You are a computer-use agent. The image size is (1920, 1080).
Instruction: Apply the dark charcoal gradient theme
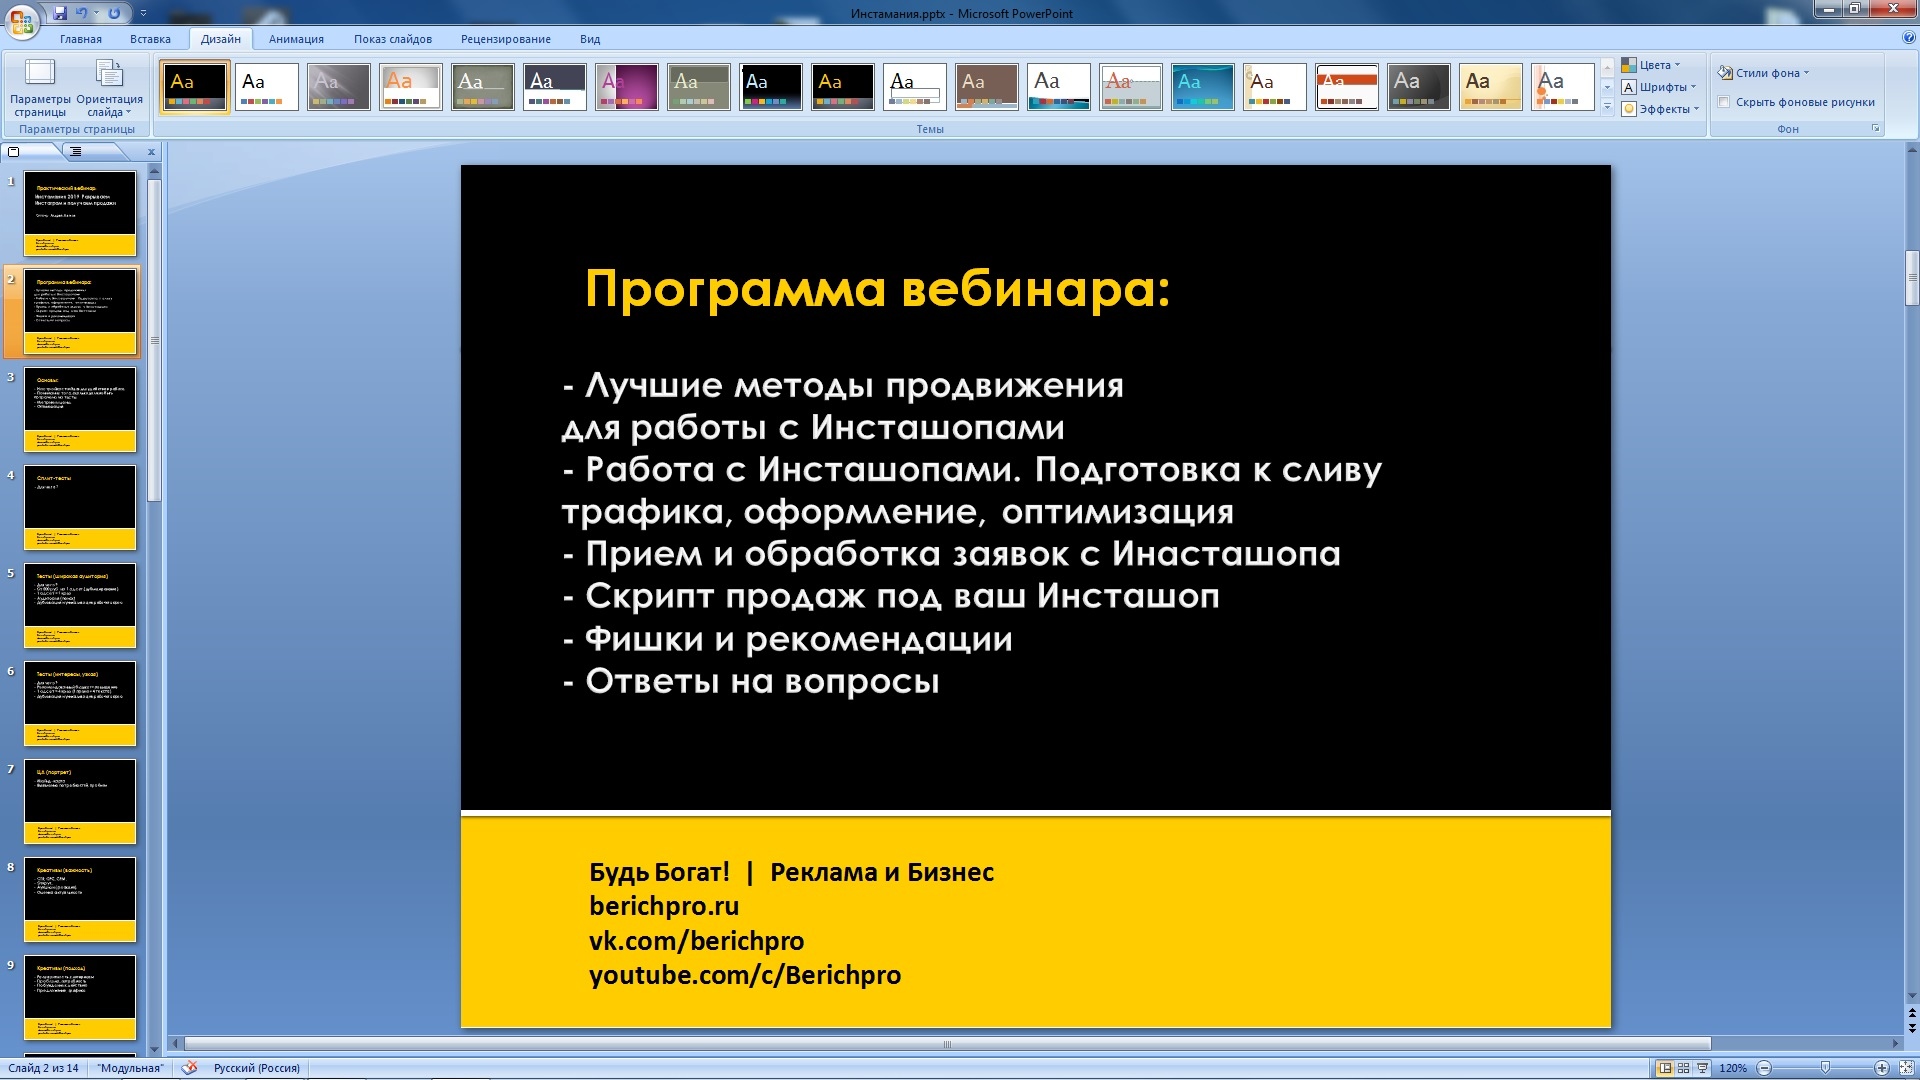(x=1419, y=87)
